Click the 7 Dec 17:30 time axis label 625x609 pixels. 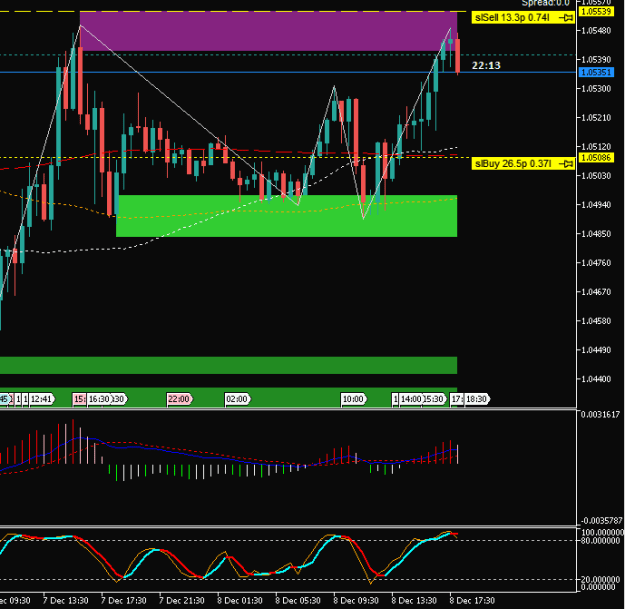[x=124, y=601]
